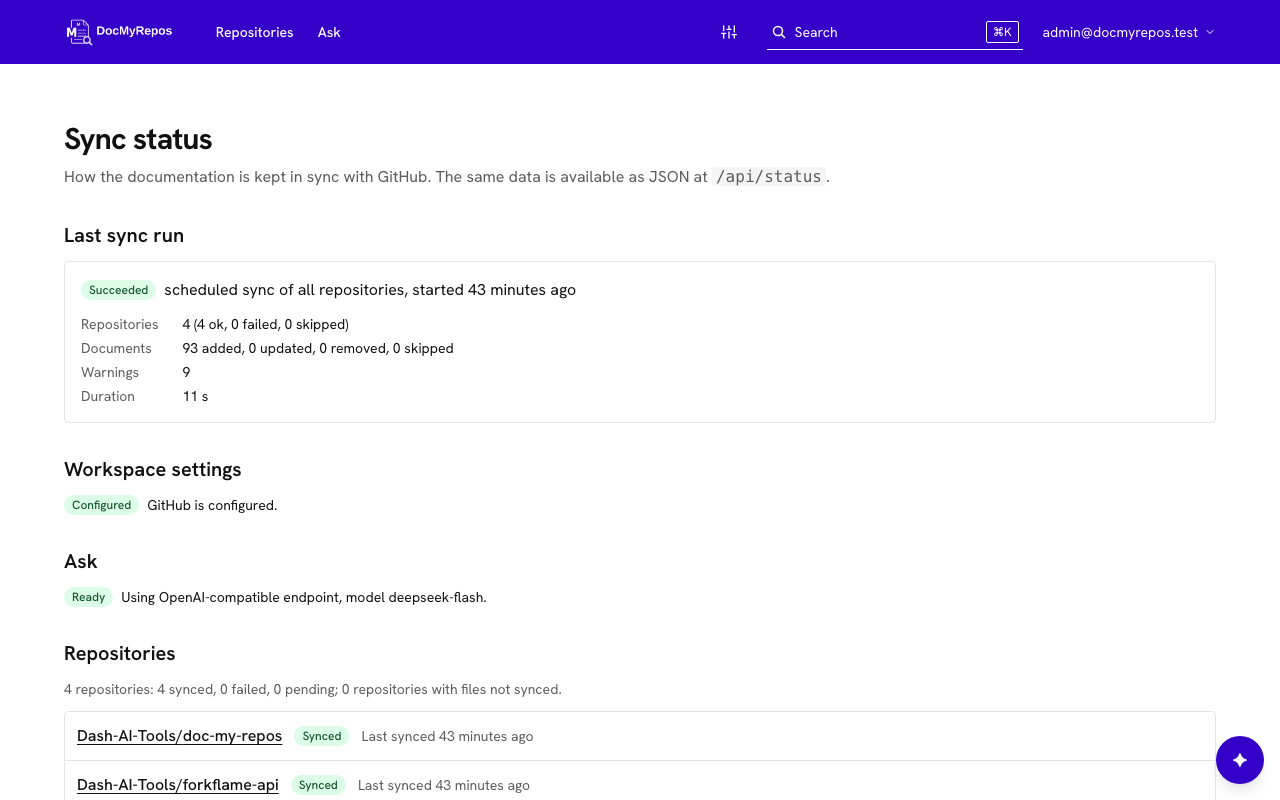Click the Synced badge for doc-my-repos
This screenshot has height=800, width=1280.
(x=322, y=736)
